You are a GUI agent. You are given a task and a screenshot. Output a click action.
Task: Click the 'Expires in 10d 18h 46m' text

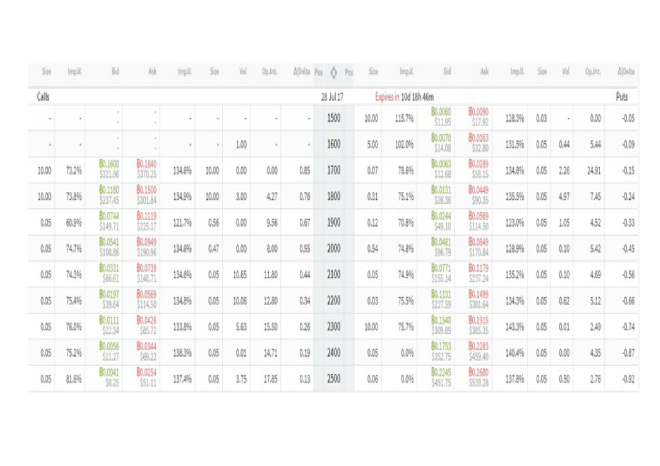[x=410, y=97]
